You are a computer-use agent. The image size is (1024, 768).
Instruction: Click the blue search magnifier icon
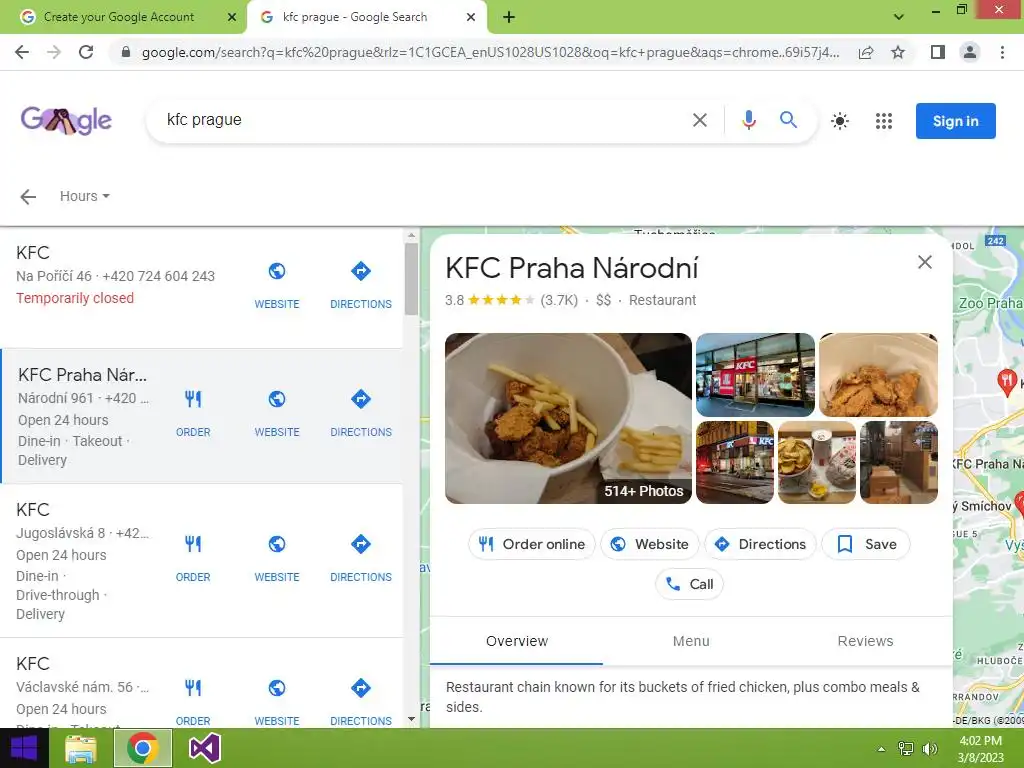click(788, 120)
